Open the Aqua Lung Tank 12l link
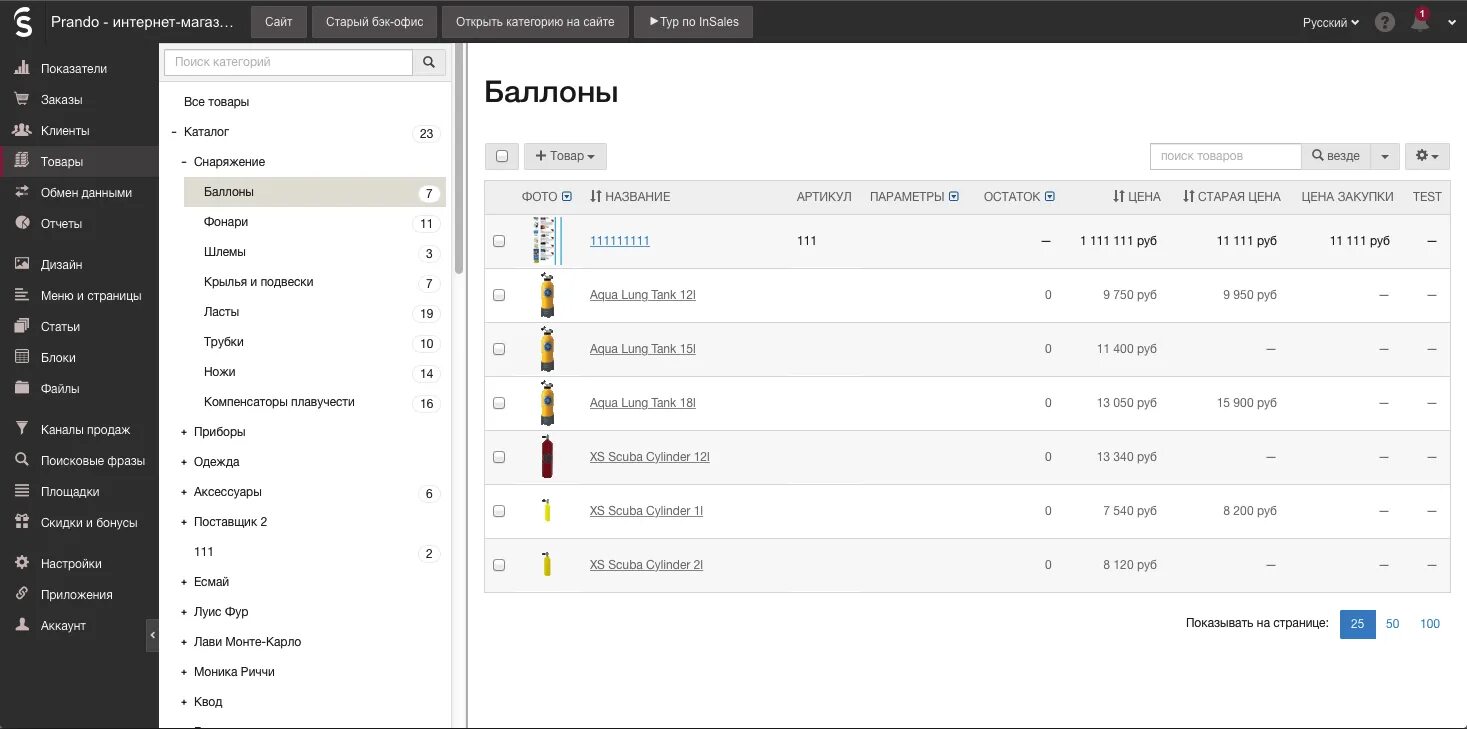 (x=643, y=295)
